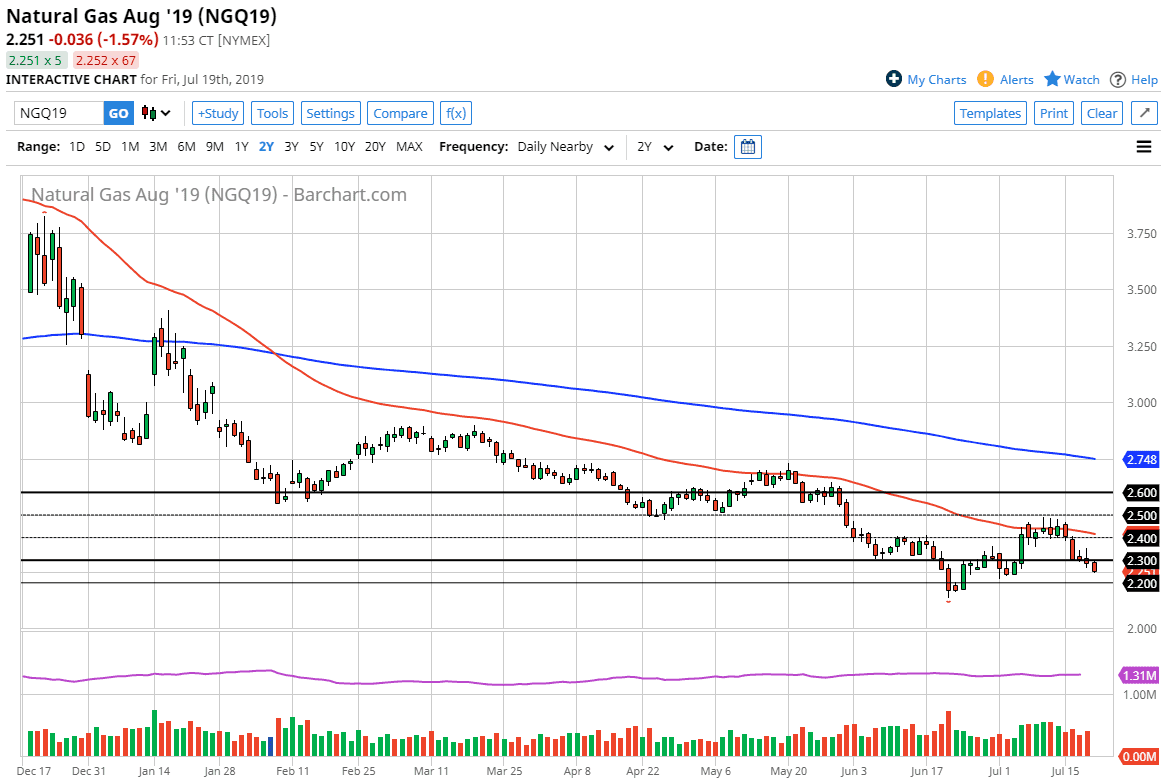The width and height of the screenshot is (1161, 778).
Task: Click the My Charts plus icon
Action: pos(894,79)
